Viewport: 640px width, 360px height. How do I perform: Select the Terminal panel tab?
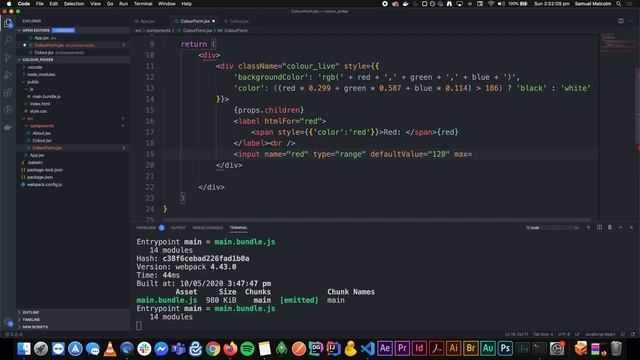(238, 228)
